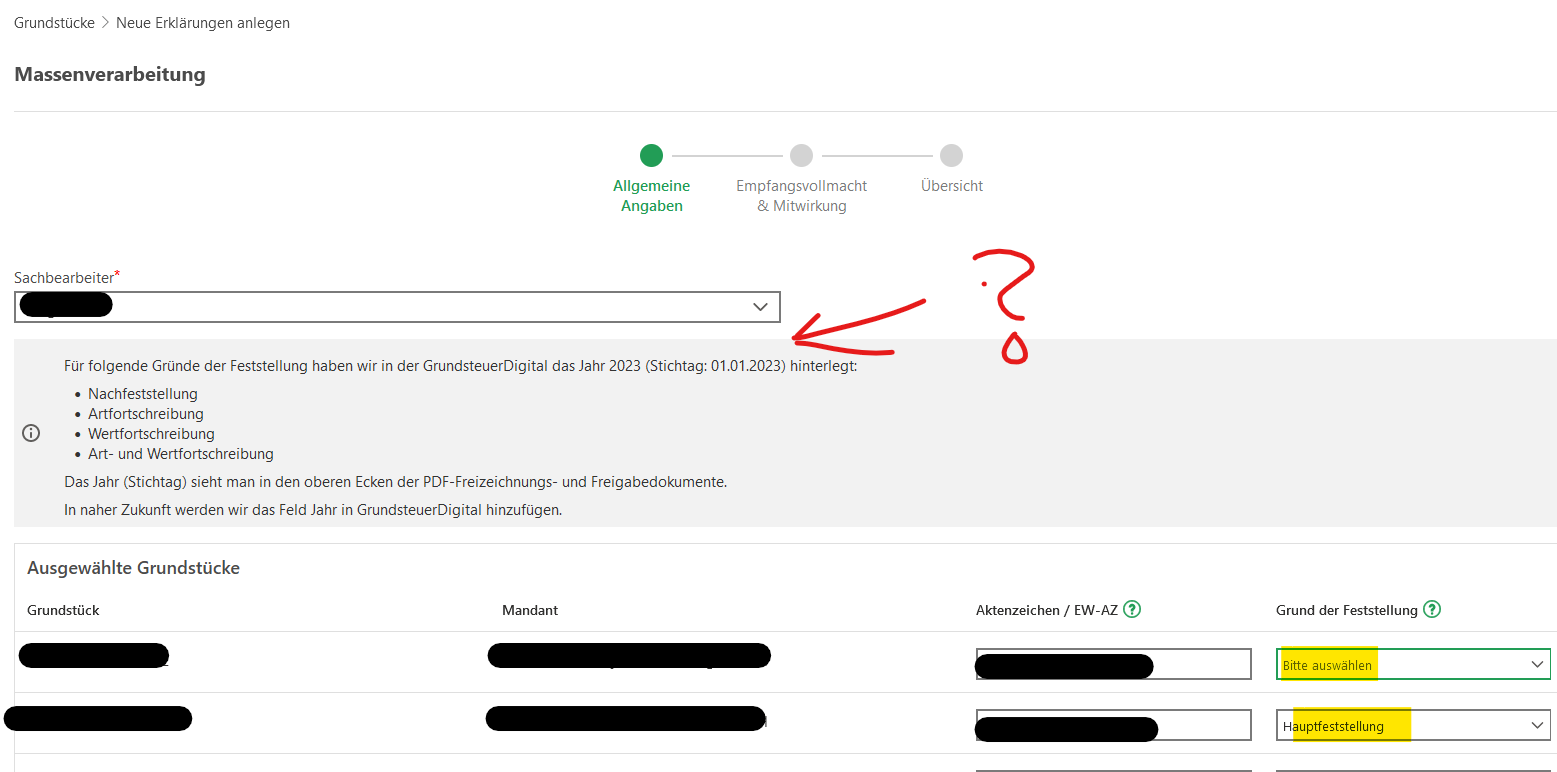Open the Sachbearbeiter dropdown
This screenshot has height=772, width=1557.
coord(397,307)
